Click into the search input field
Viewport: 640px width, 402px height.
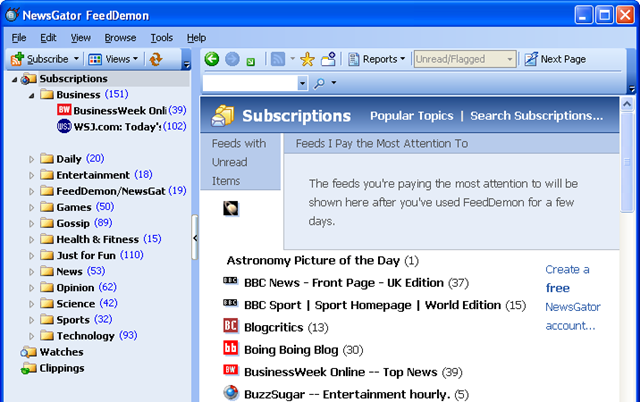[x=250, y=83]
